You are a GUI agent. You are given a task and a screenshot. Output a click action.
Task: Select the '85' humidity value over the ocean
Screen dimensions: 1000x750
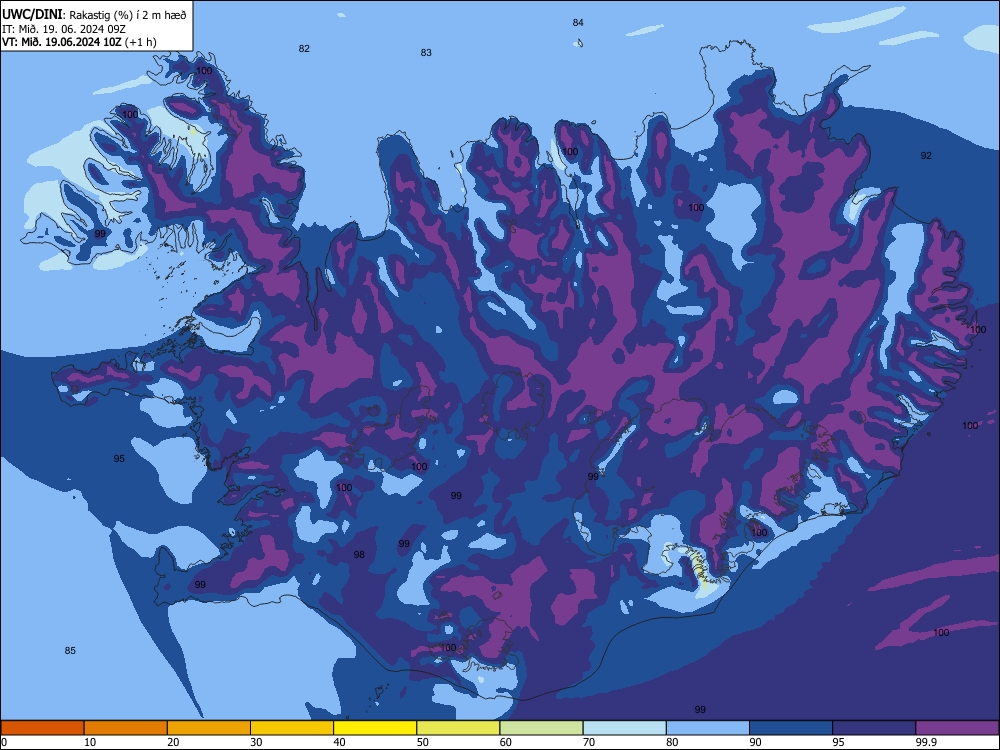70,651
